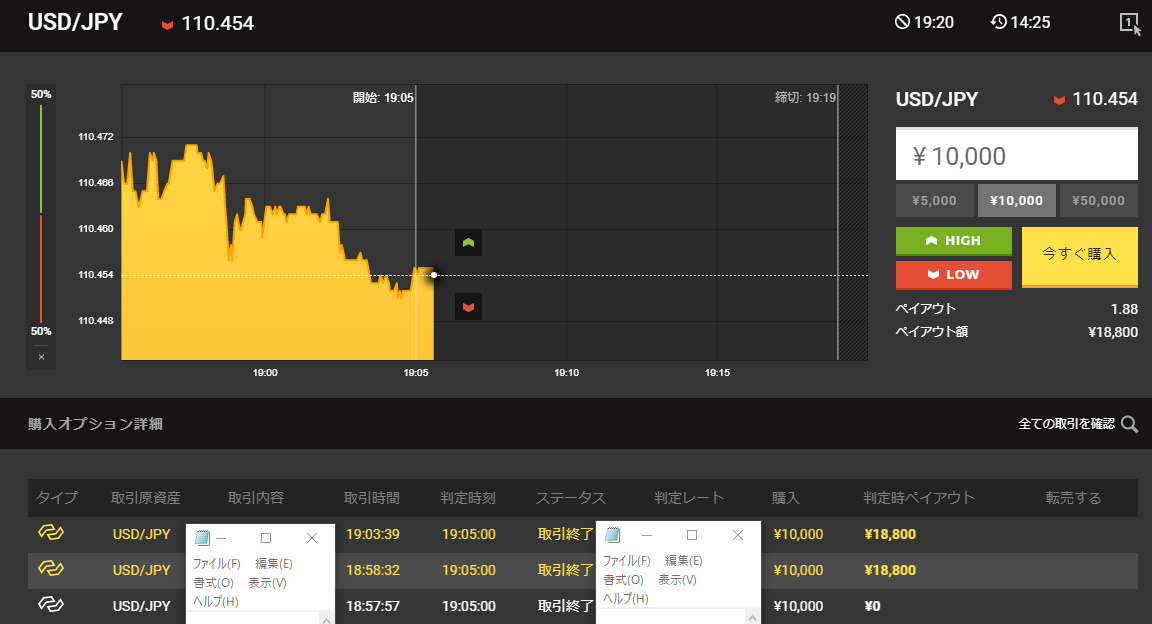The height and width of the screenshot is (624, 1152).
Task: Click the ¥10,000 amount input field
Action: [x=1016, y=156]
